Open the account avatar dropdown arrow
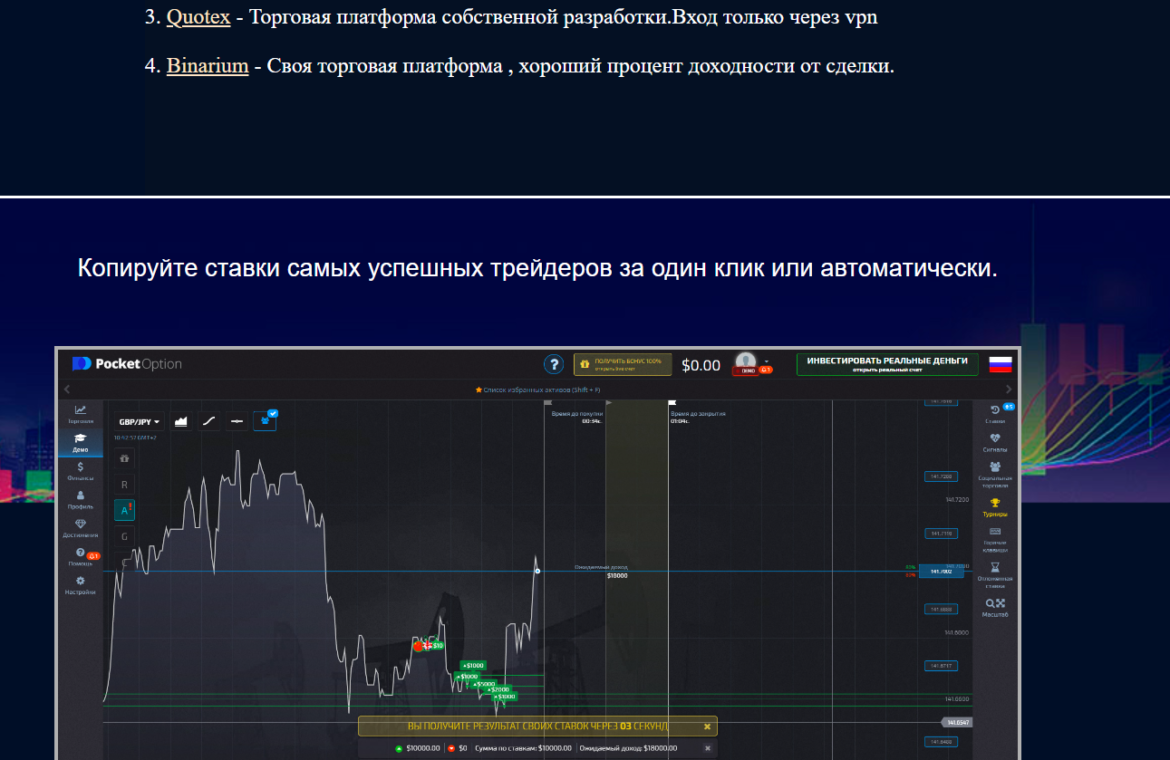This screenshot has height=760, width=1170. [766, 362]
